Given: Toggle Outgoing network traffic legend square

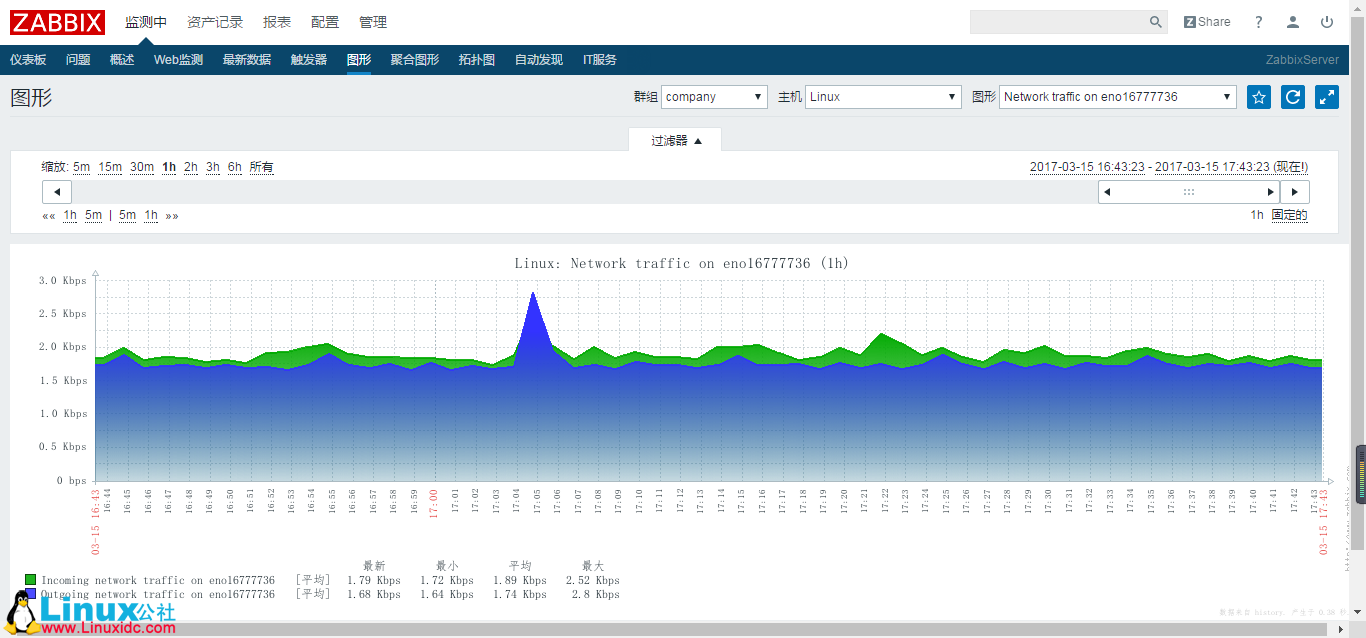Looking at the screenshot, I should tap(29, 594).
